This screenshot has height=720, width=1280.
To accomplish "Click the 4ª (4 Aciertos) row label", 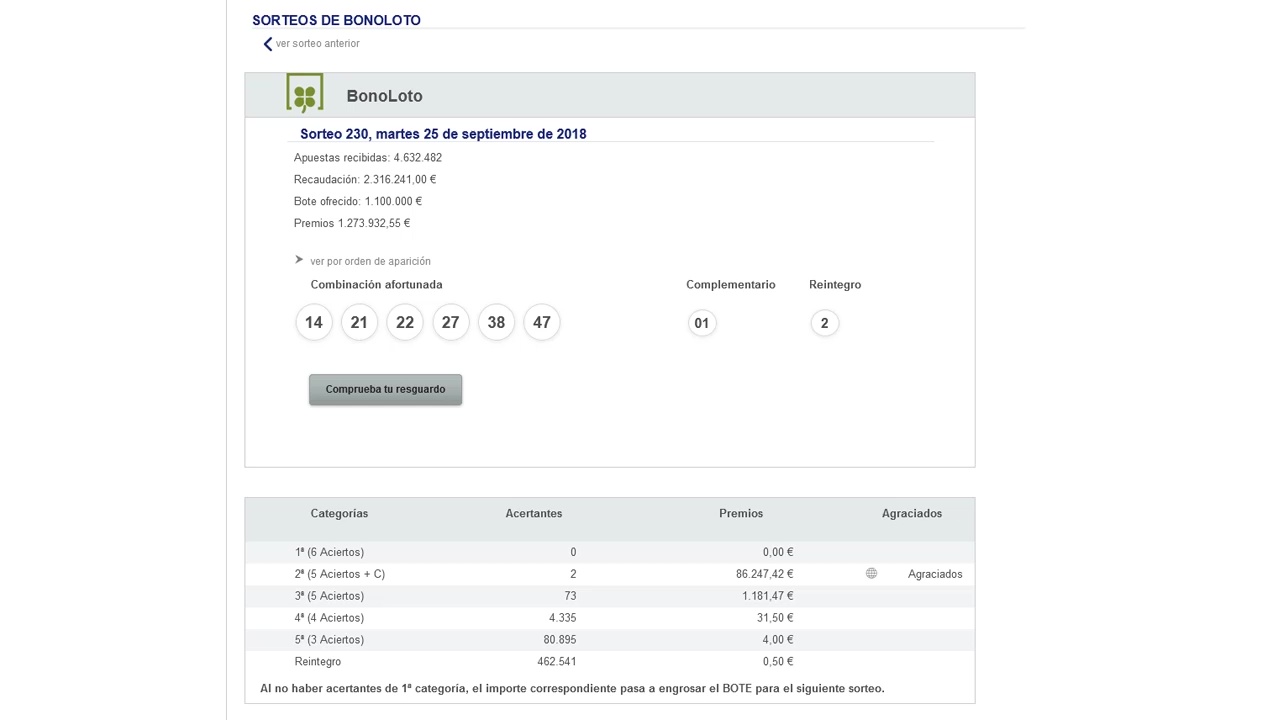I will click(329, 618).
